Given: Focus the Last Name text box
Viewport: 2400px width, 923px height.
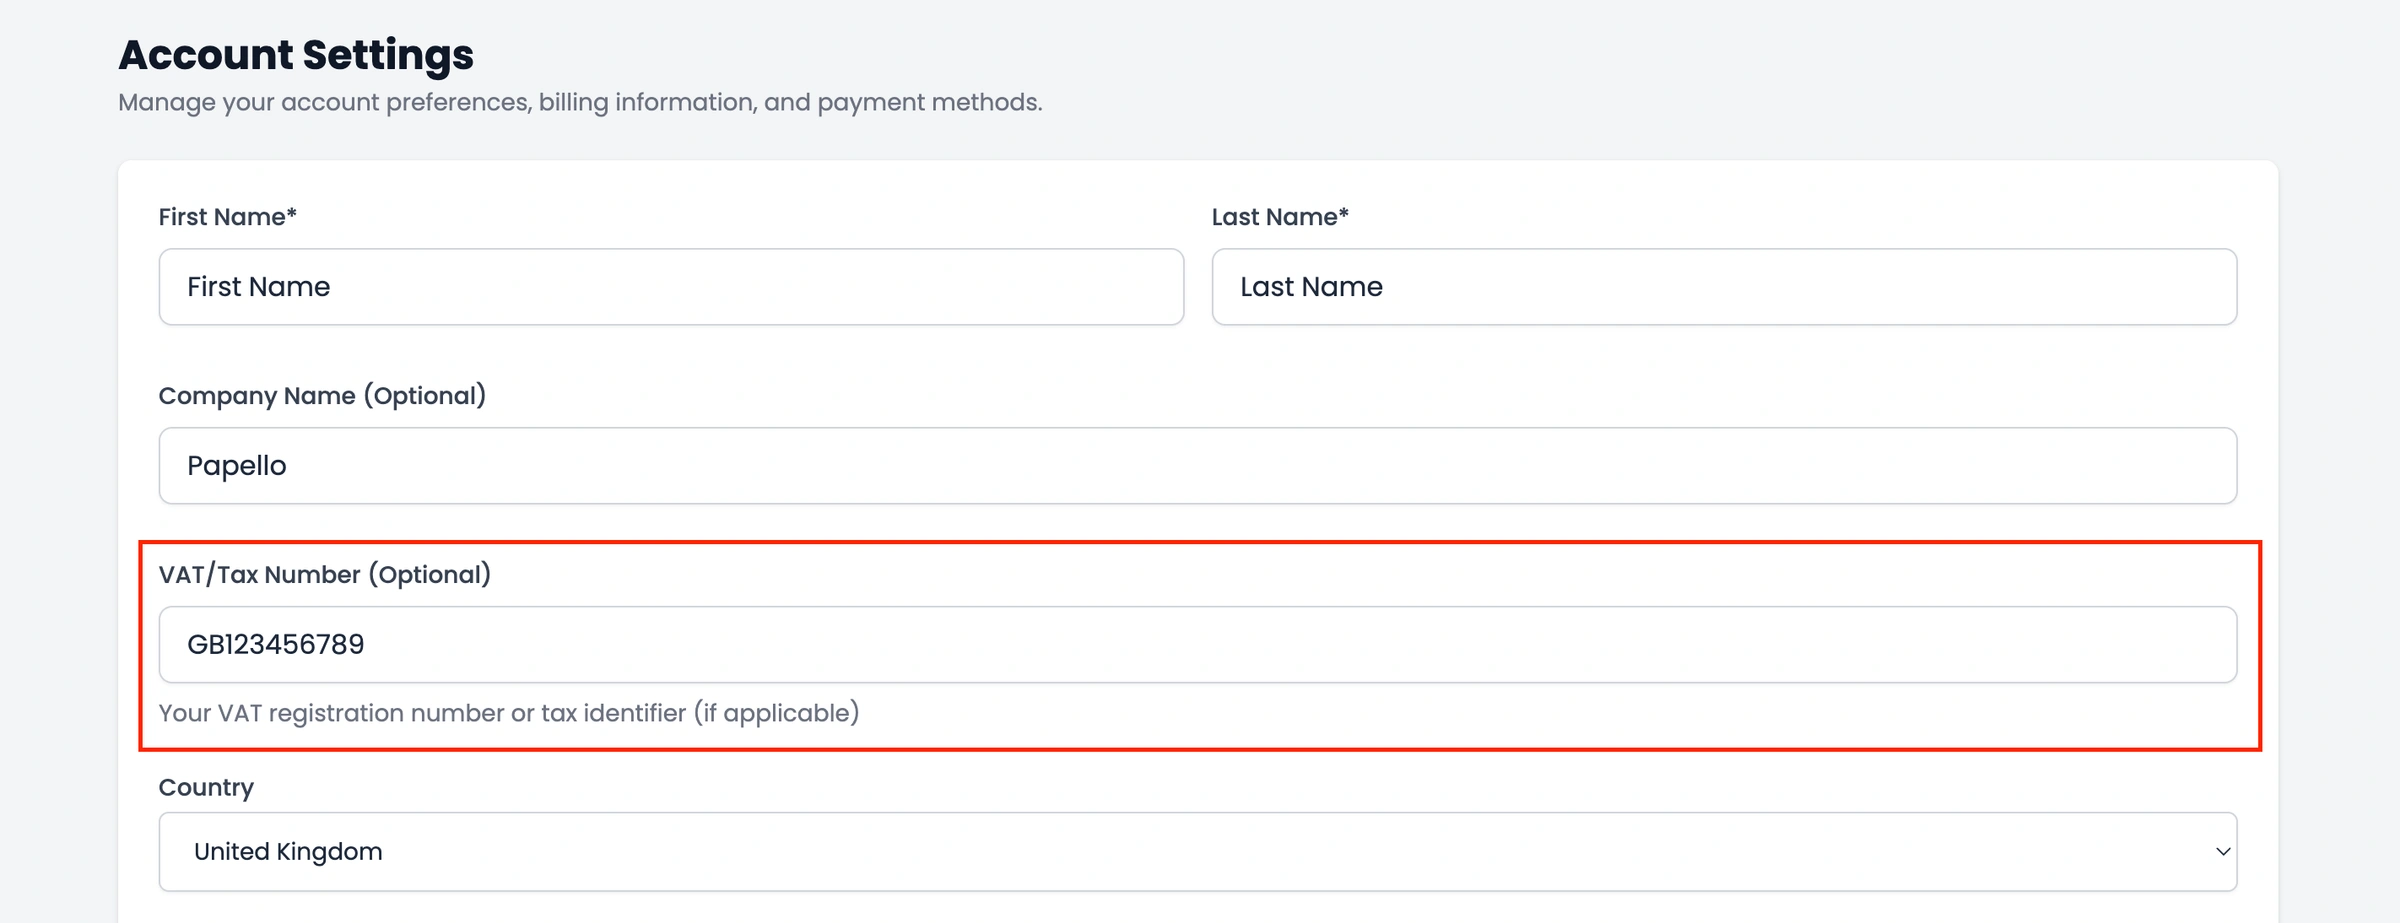Looking at the screenshot, I should tap(1723, 287).
